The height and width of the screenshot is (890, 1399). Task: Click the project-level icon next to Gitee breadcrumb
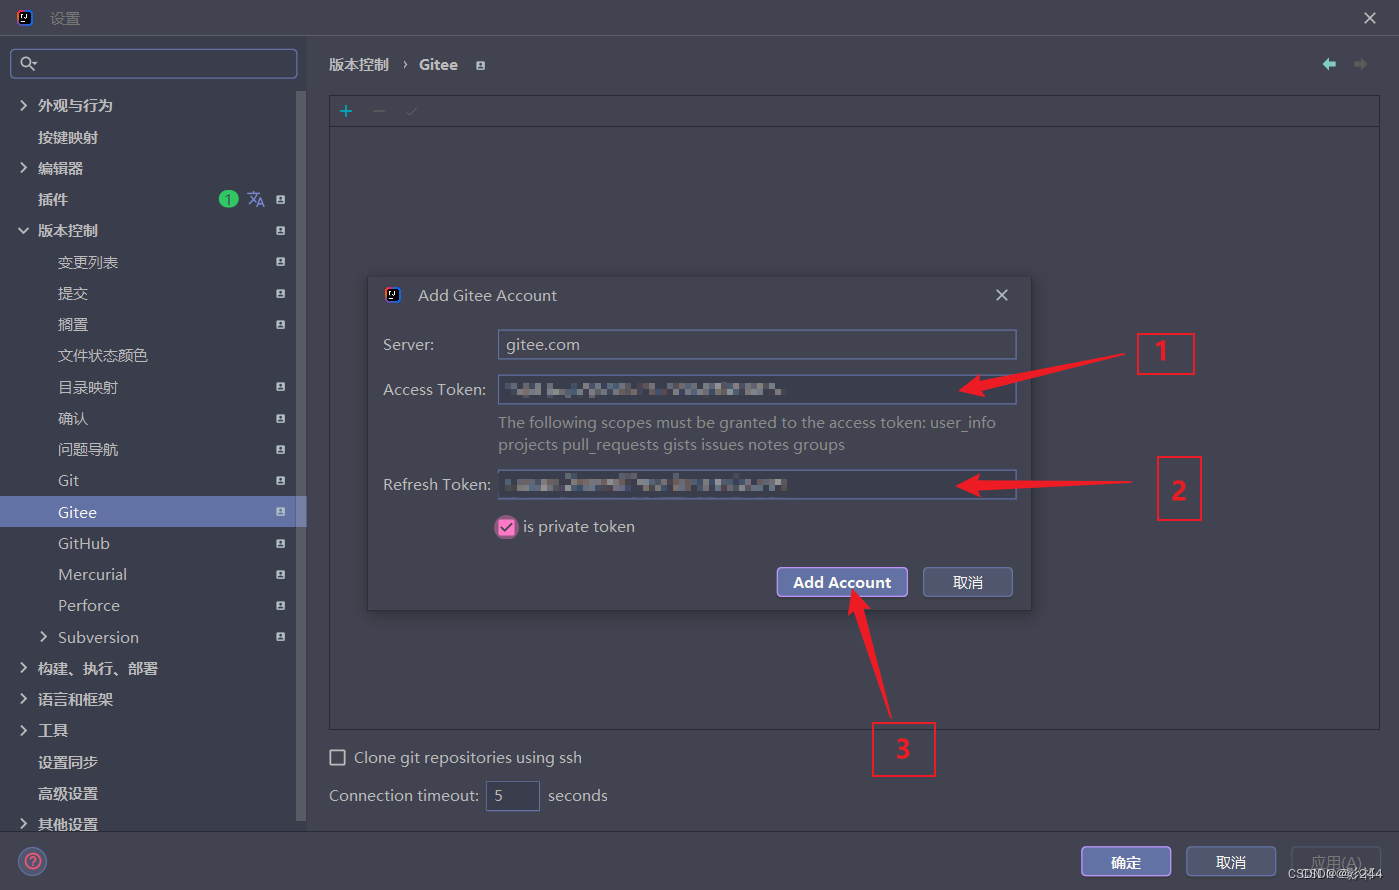480,65
